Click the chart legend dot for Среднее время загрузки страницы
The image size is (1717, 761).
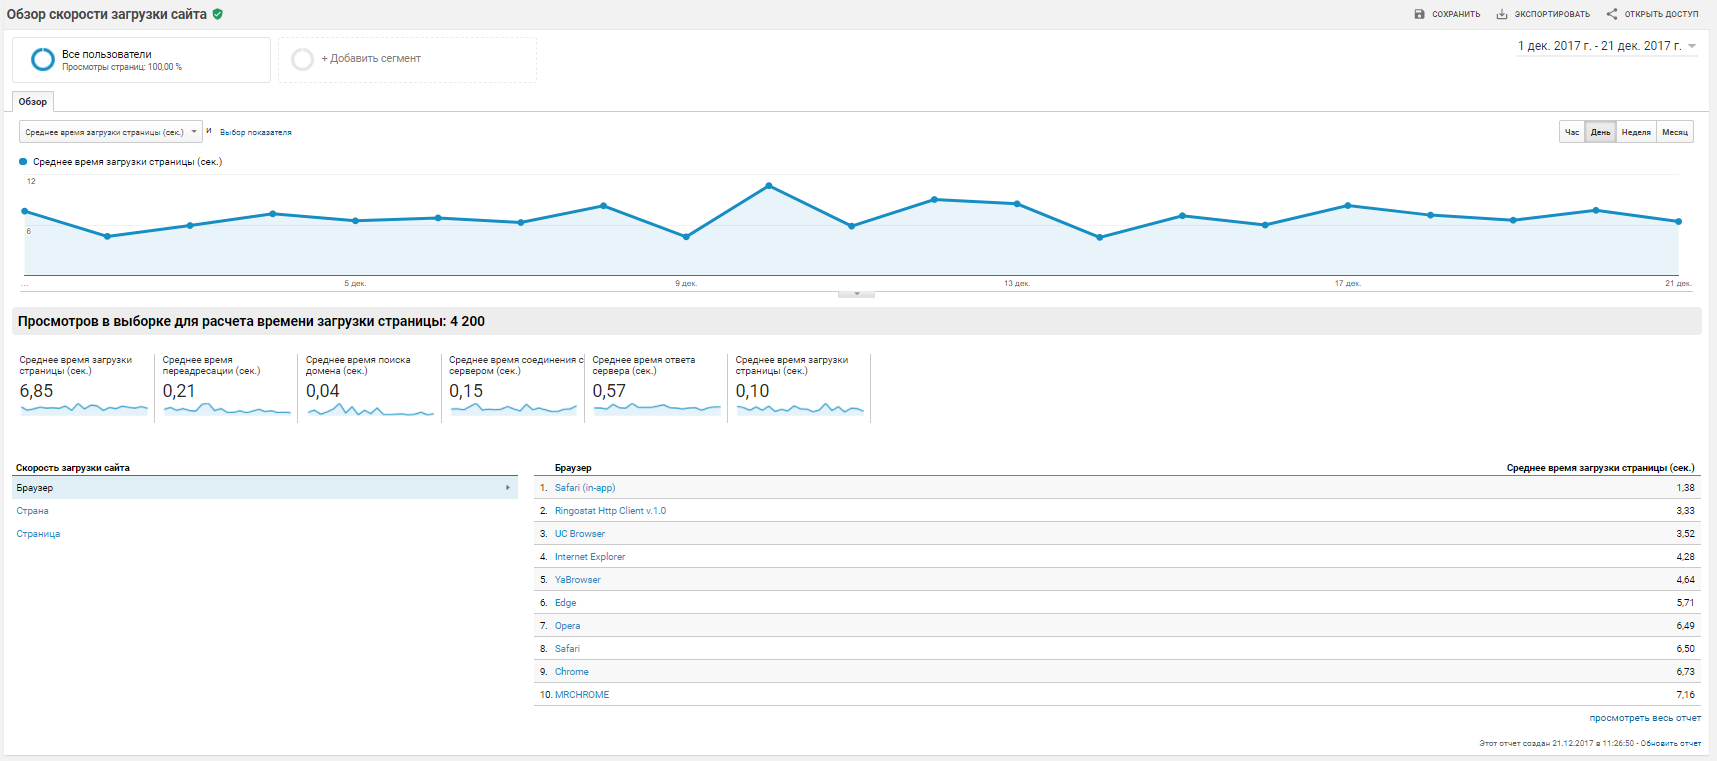(23, 162)
